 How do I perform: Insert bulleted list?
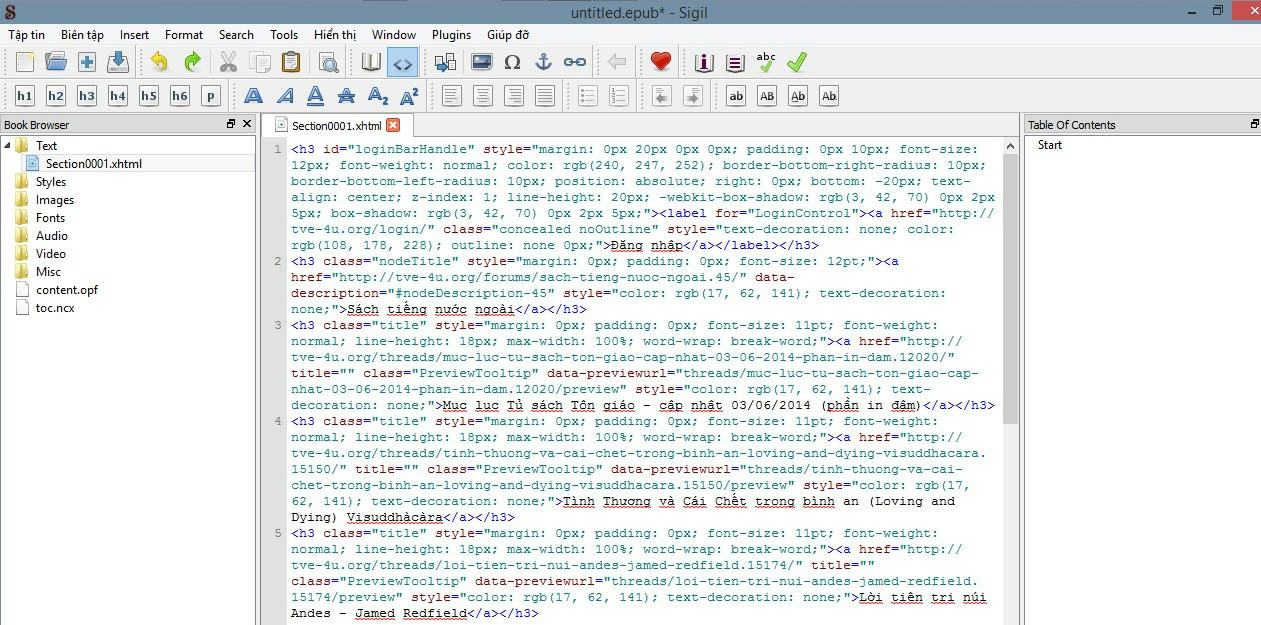pos(589,96)
